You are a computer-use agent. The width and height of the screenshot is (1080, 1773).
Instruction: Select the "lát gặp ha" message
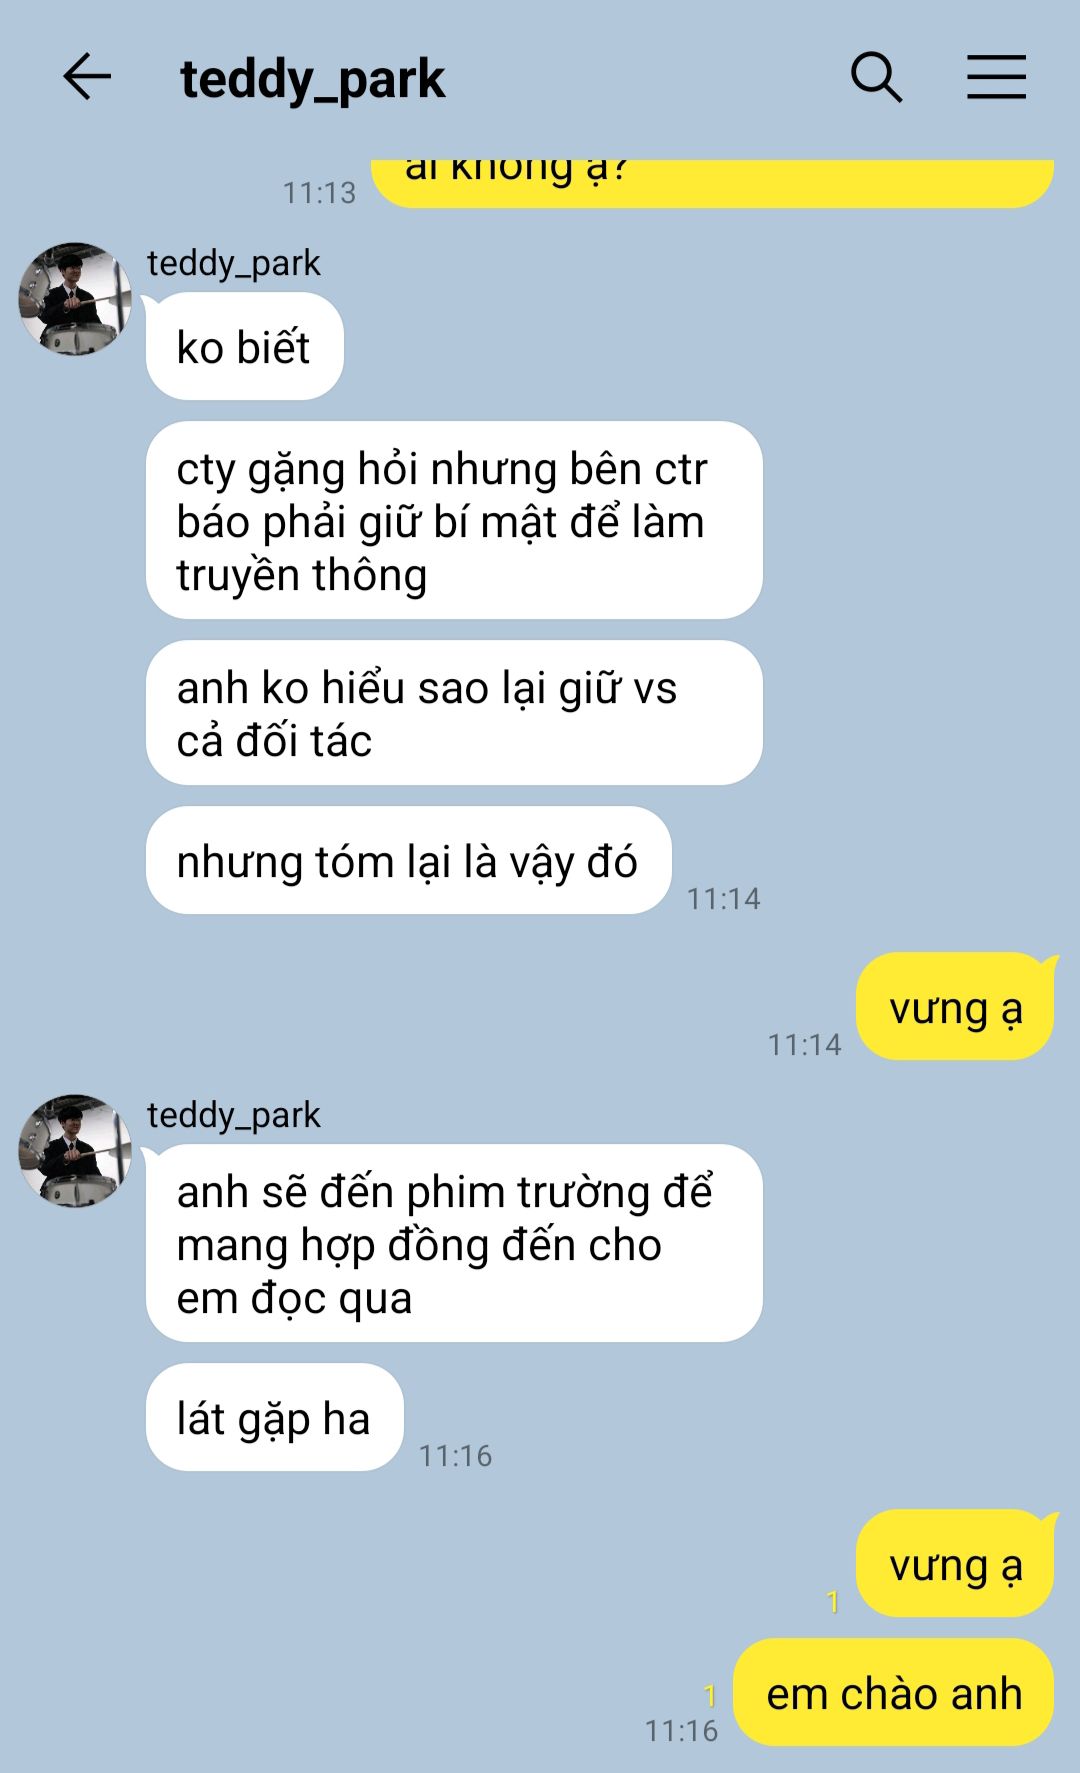coord(275,1417)
